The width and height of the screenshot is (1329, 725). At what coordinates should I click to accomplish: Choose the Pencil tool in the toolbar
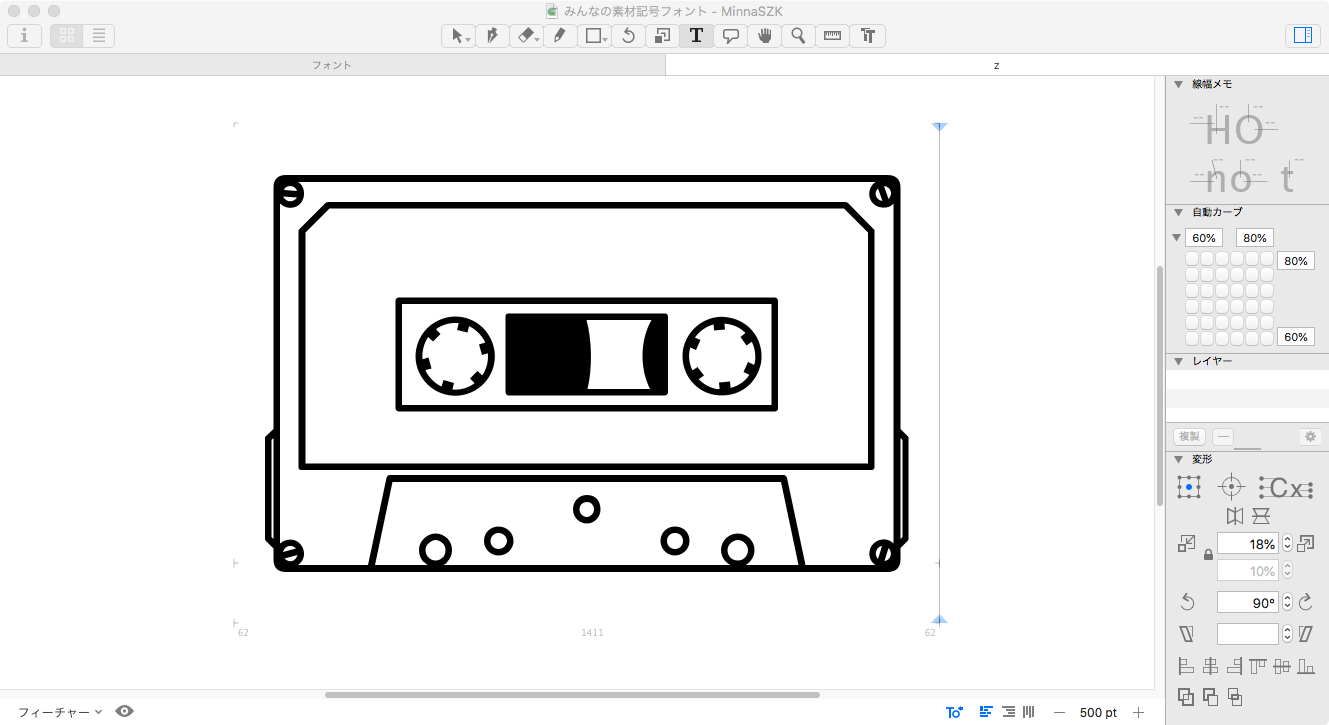click(x=559, y=36)
